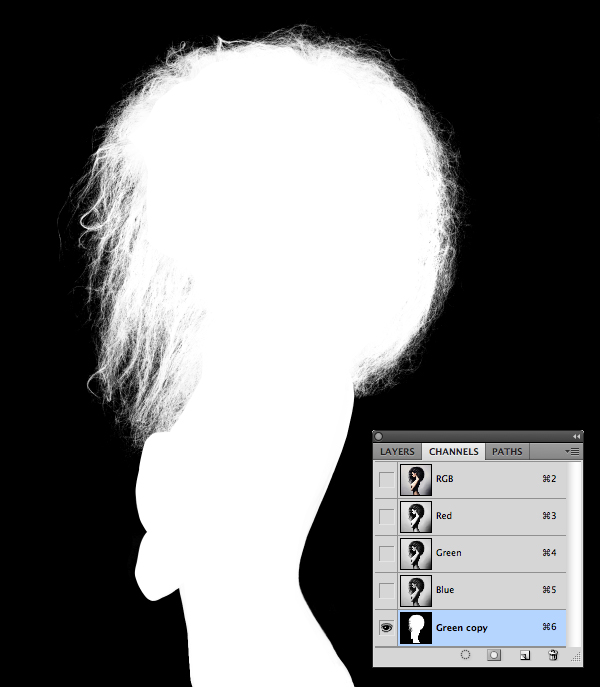
Task: Select the Green channel label
Action: pyautogui.click(x=448, y=552)
